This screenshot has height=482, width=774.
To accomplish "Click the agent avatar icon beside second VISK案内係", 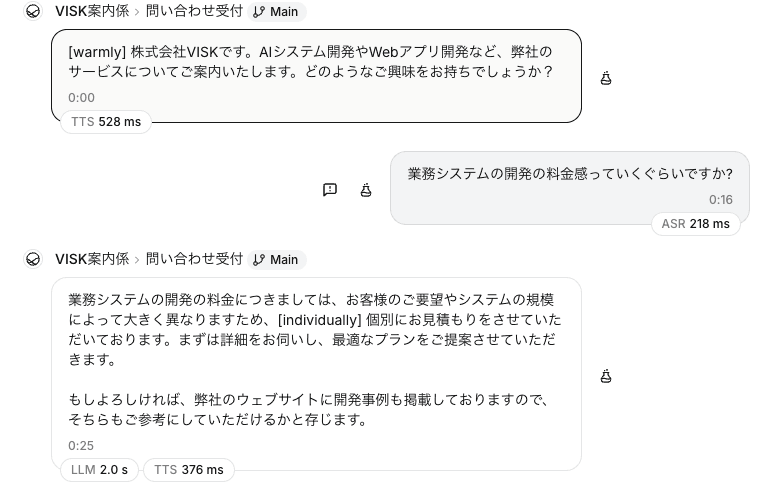I will (33, 259).
